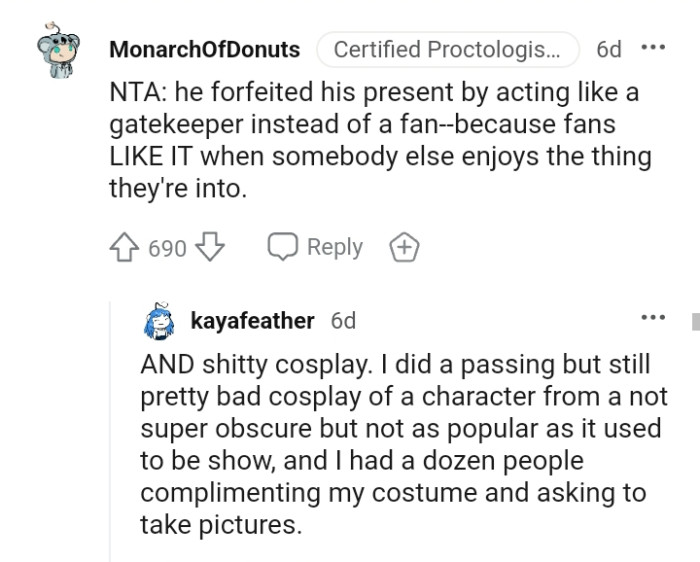Open more options for kayafeather's reply
Image resolution: width=700 pixels, height=562 pixels.
tap(653, 318)
